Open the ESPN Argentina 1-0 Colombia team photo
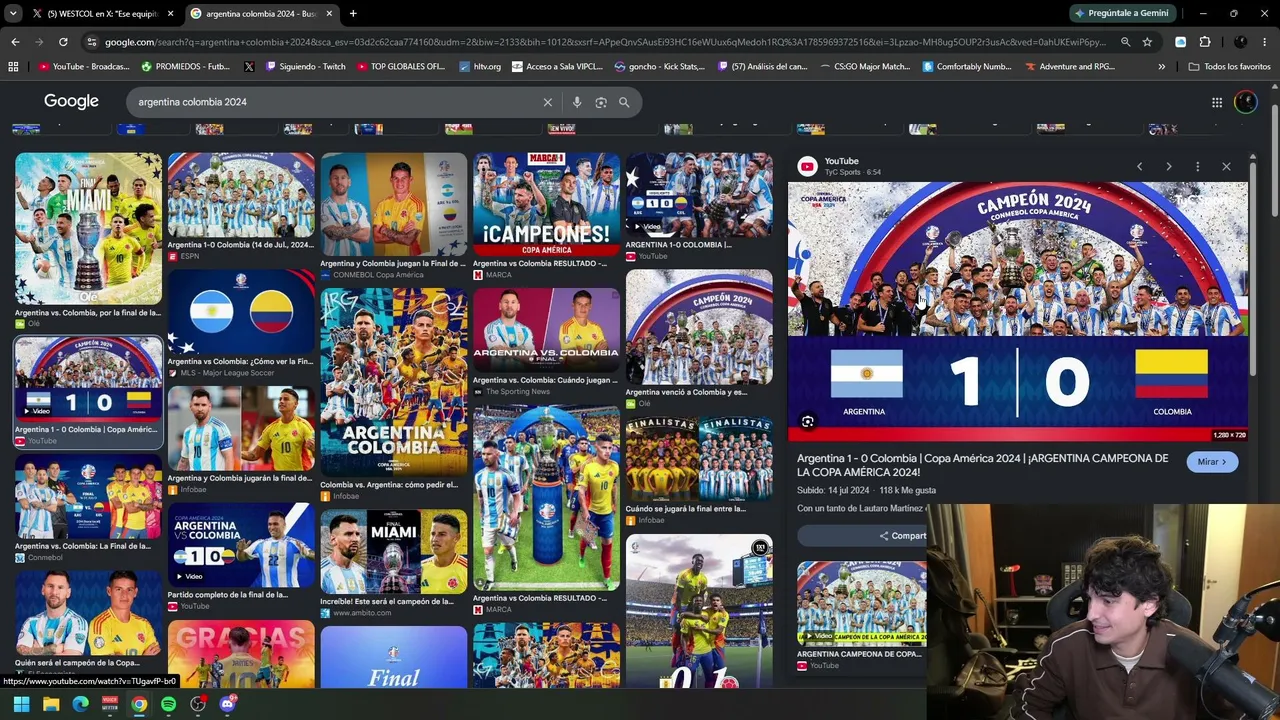The width and height of the screenshot is (1280, 720). pos(241,195)
